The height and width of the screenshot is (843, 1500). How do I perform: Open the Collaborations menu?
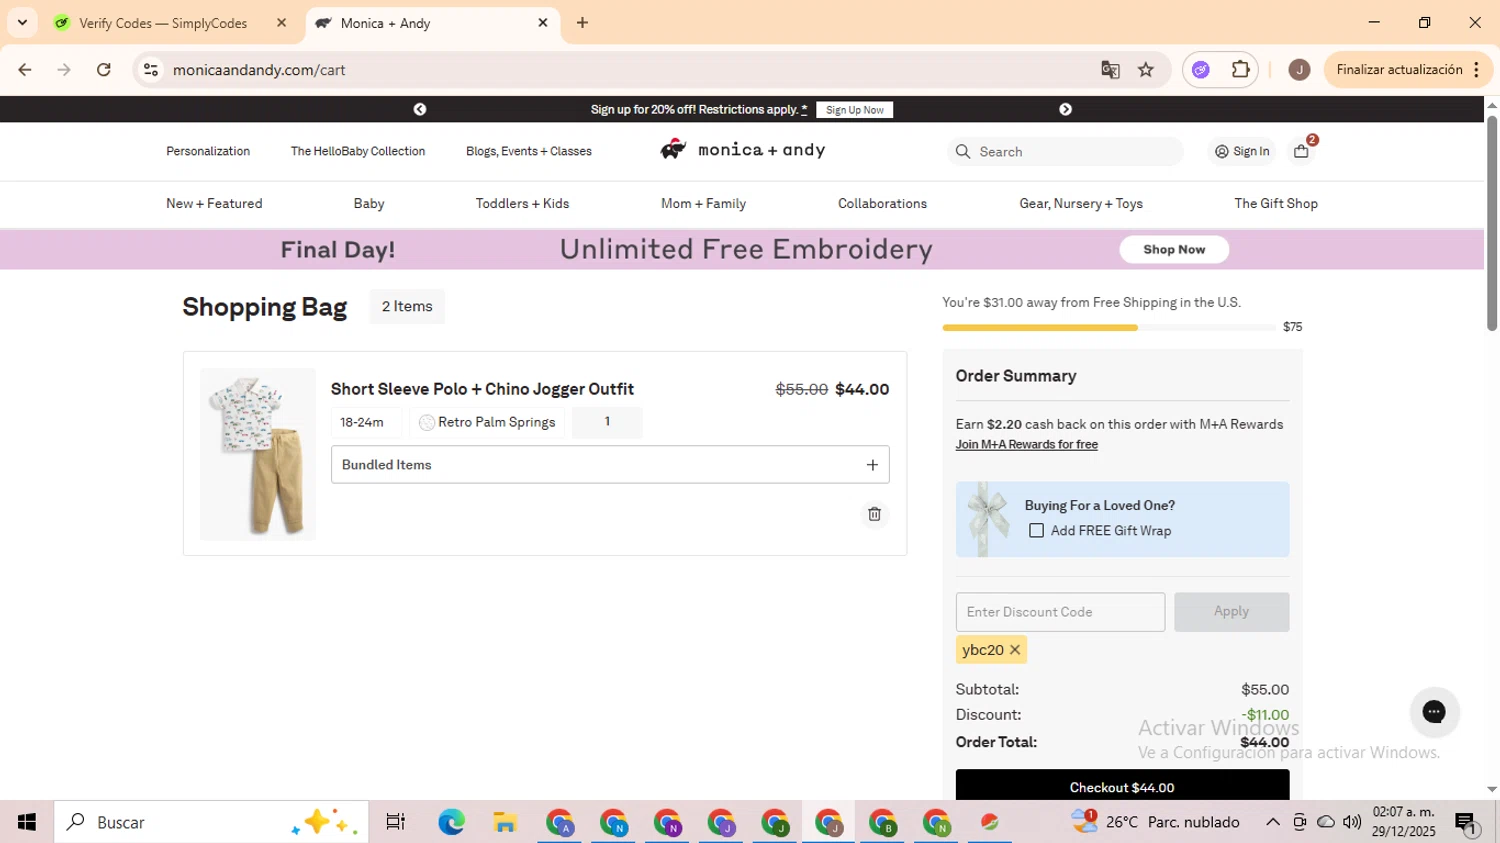tap(882, 204)
